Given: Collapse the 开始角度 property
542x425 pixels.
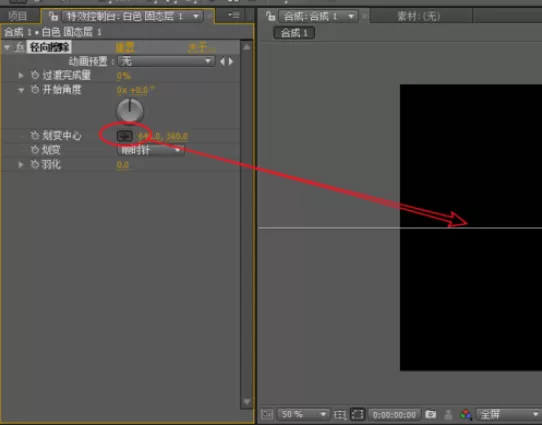Looking at the screenshot, I should [21, 91].
